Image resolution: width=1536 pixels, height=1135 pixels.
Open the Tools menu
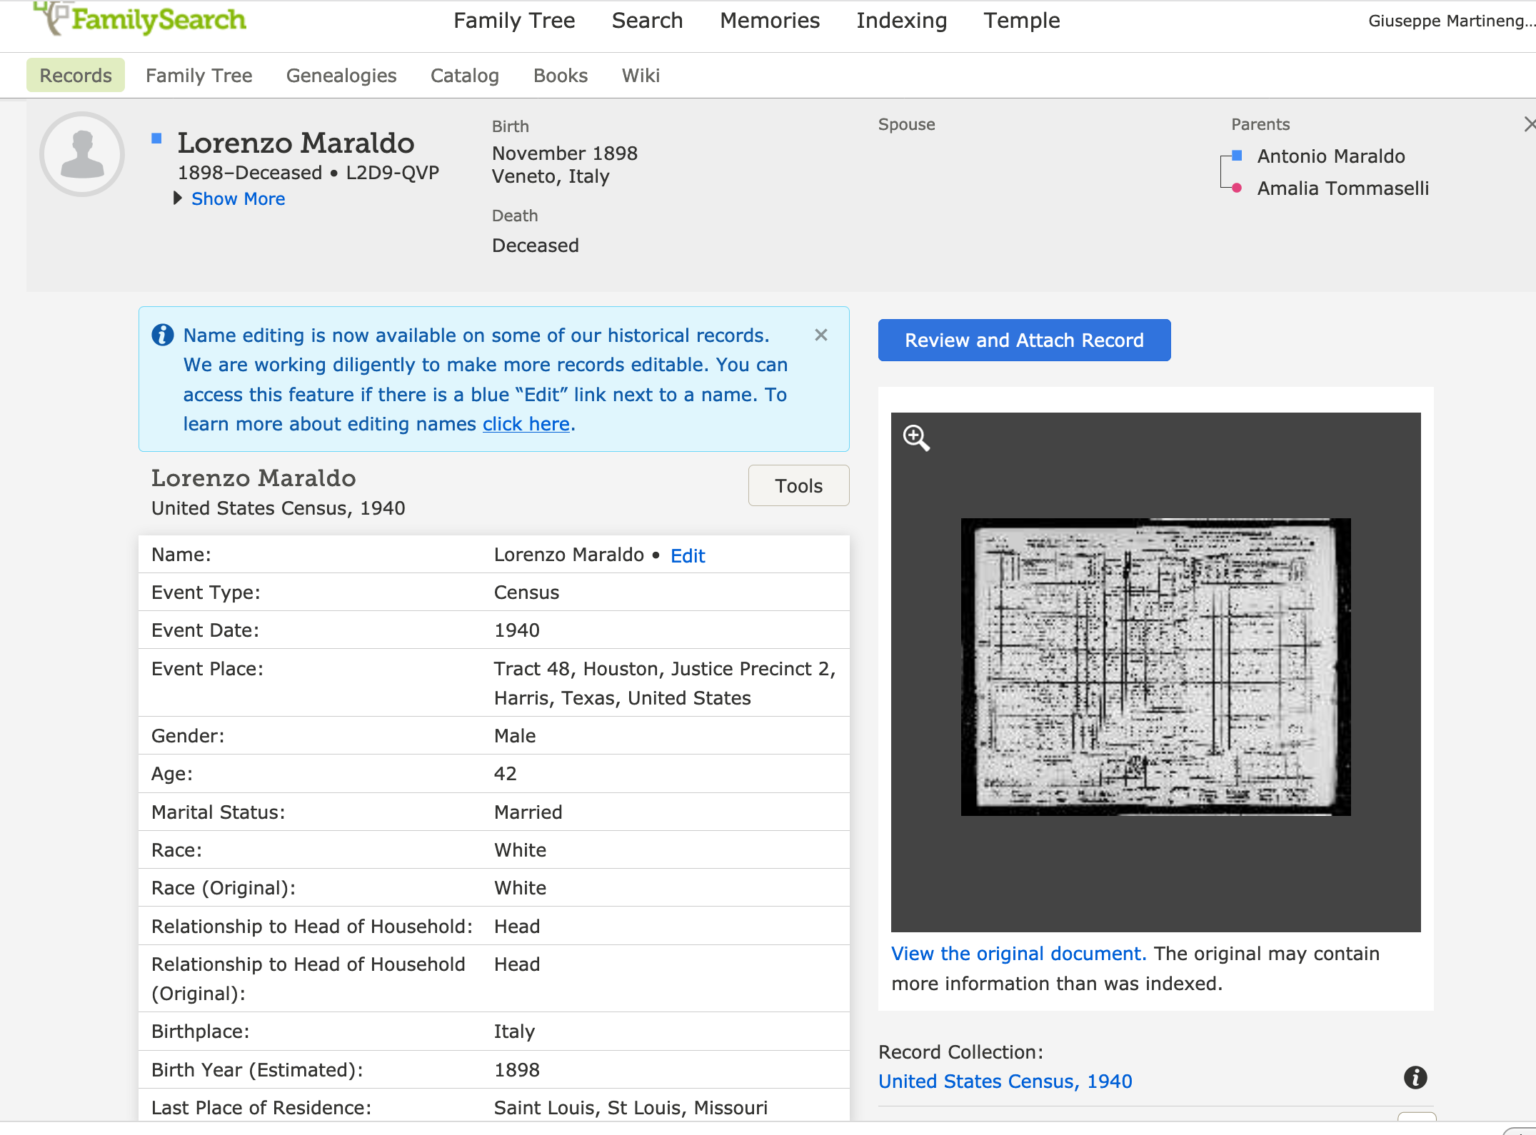pos(798,485)
